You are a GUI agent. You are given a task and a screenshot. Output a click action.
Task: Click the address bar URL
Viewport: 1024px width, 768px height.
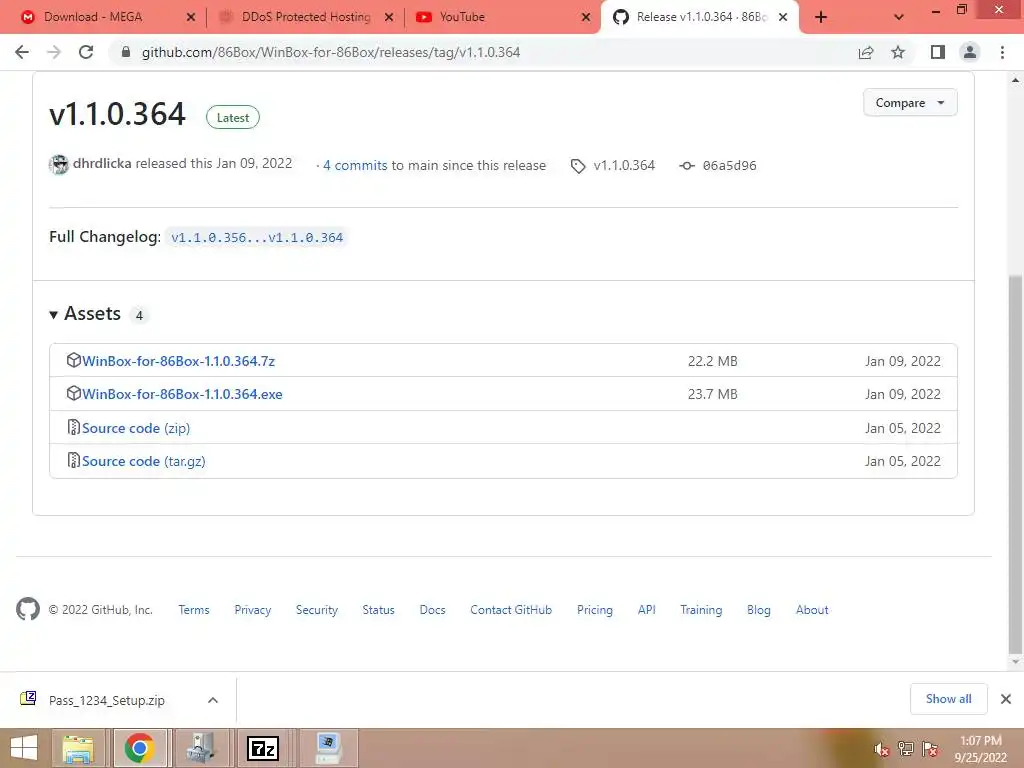[x=331, y=52]
